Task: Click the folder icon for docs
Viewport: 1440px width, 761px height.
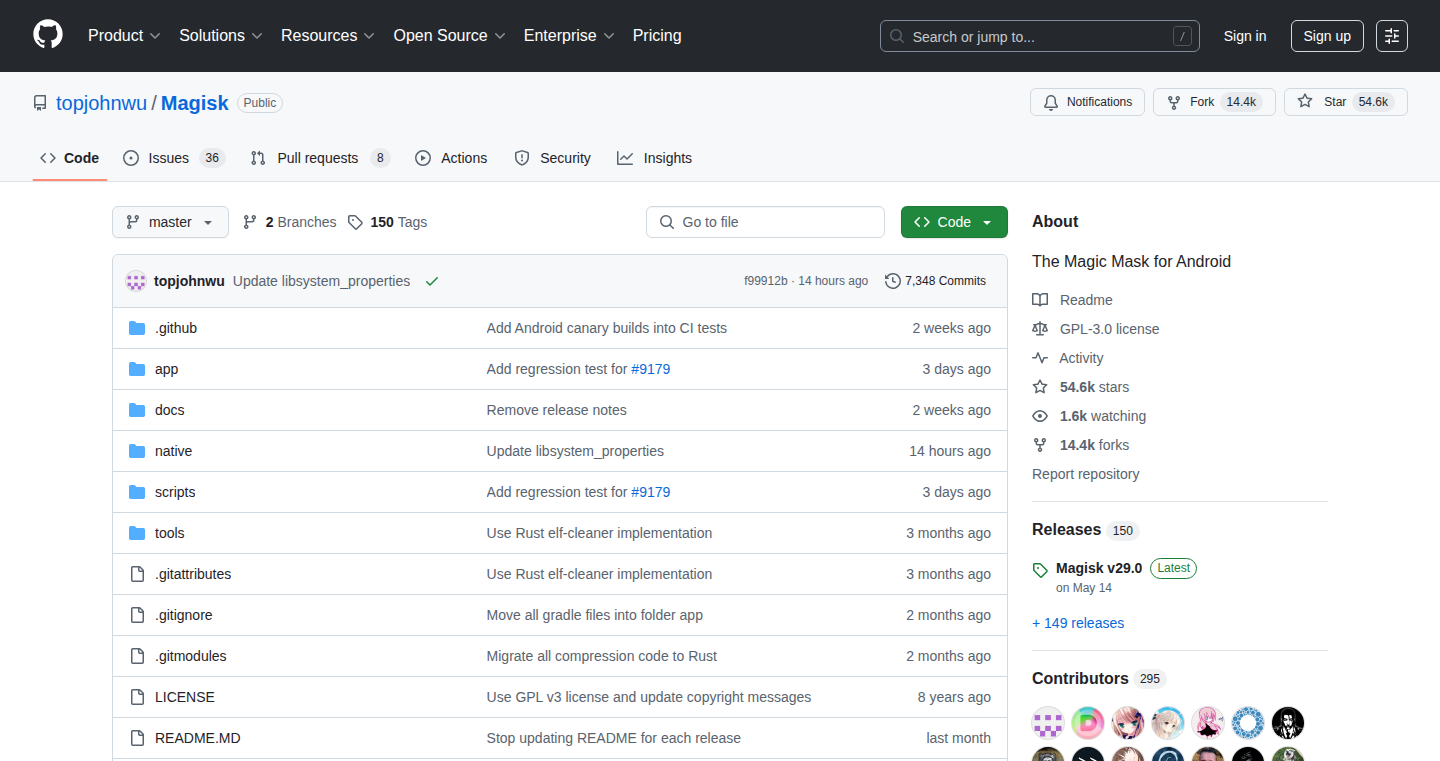Action: click(x=137, y=410)
